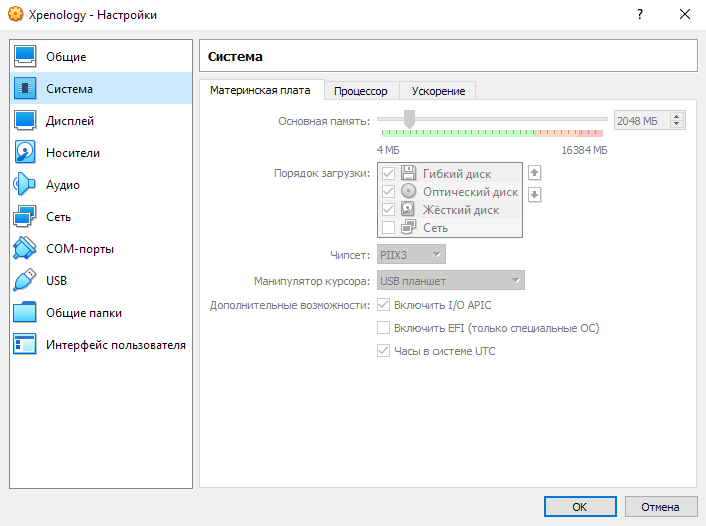Toggle Оптический диск boot checkbox

click(388, 191)
